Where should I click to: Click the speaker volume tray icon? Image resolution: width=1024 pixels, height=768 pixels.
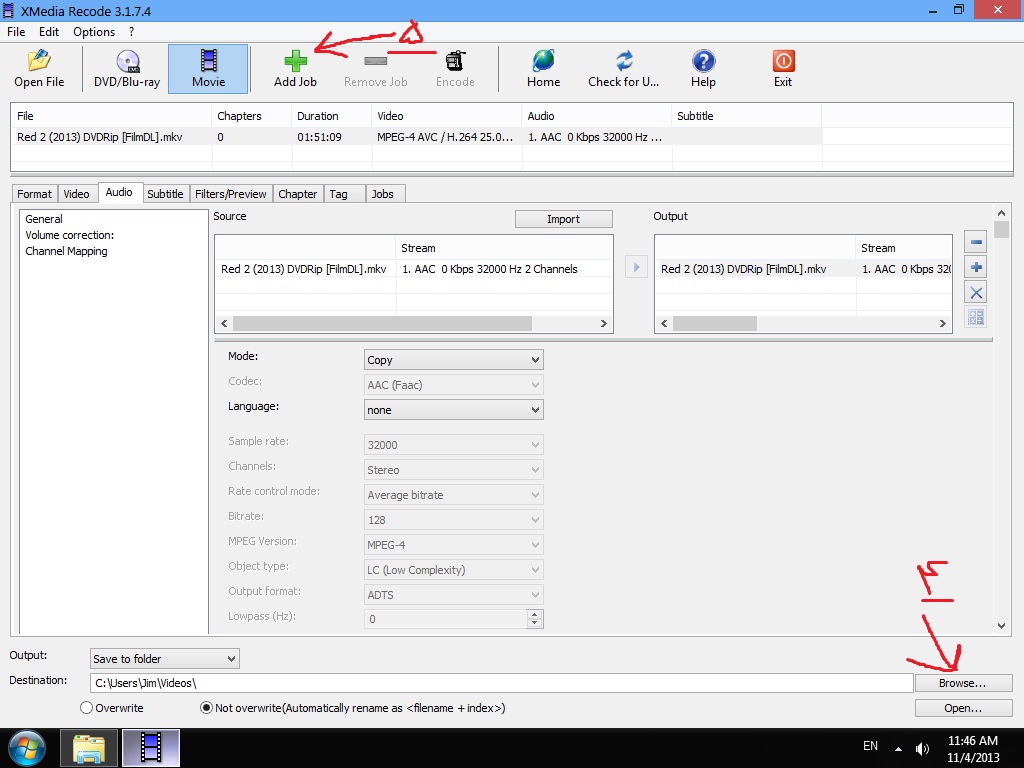point(922,748)
